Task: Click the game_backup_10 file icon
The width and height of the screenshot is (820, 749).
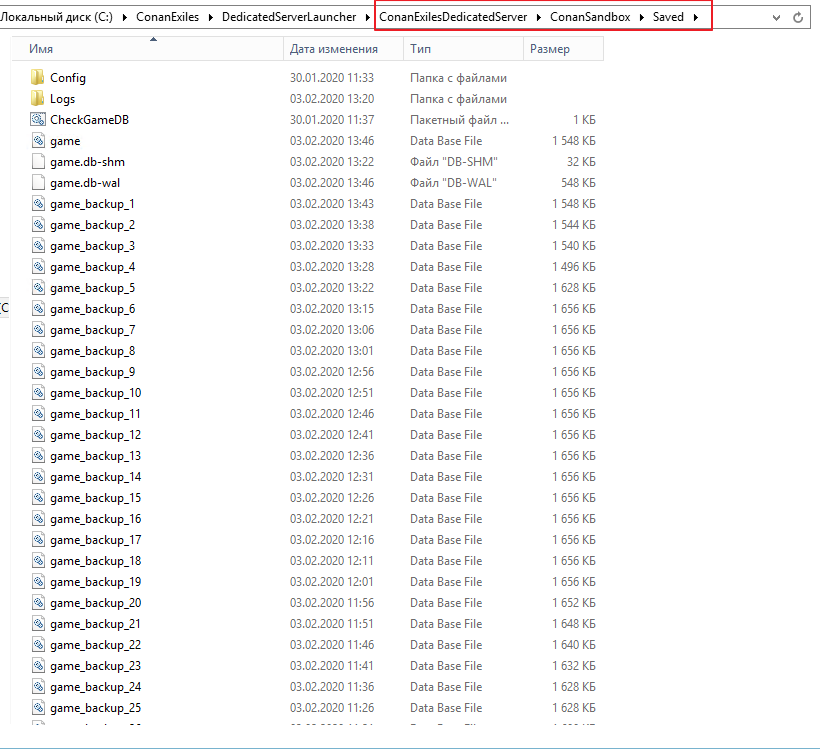Action: coord(38,393)
